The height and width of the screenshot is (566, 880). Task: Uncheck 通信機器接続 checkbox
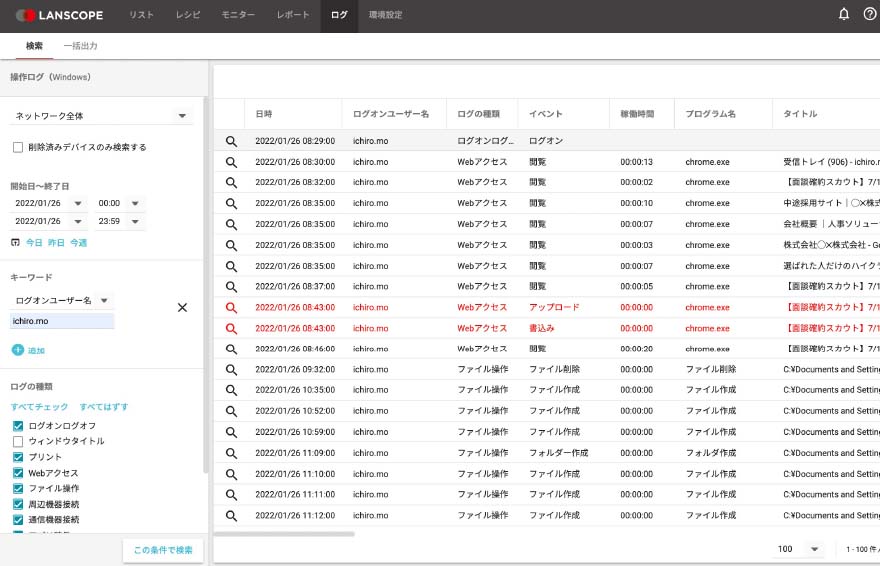pyautogui.click(x=18, y=519)
